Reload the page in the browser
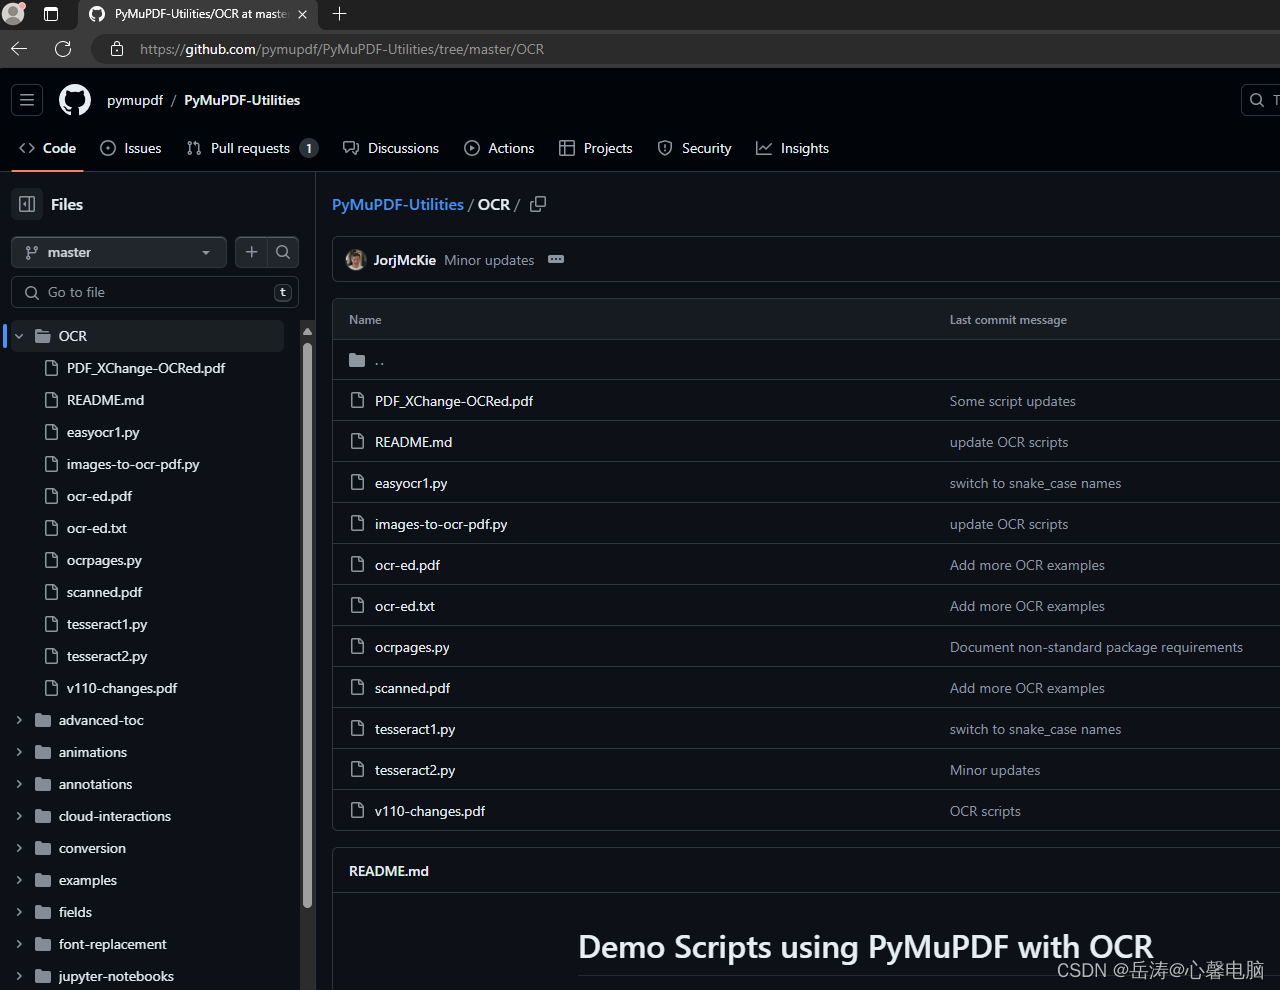Viewport: 1280px width, 990px height. click(x=62, y=48)
